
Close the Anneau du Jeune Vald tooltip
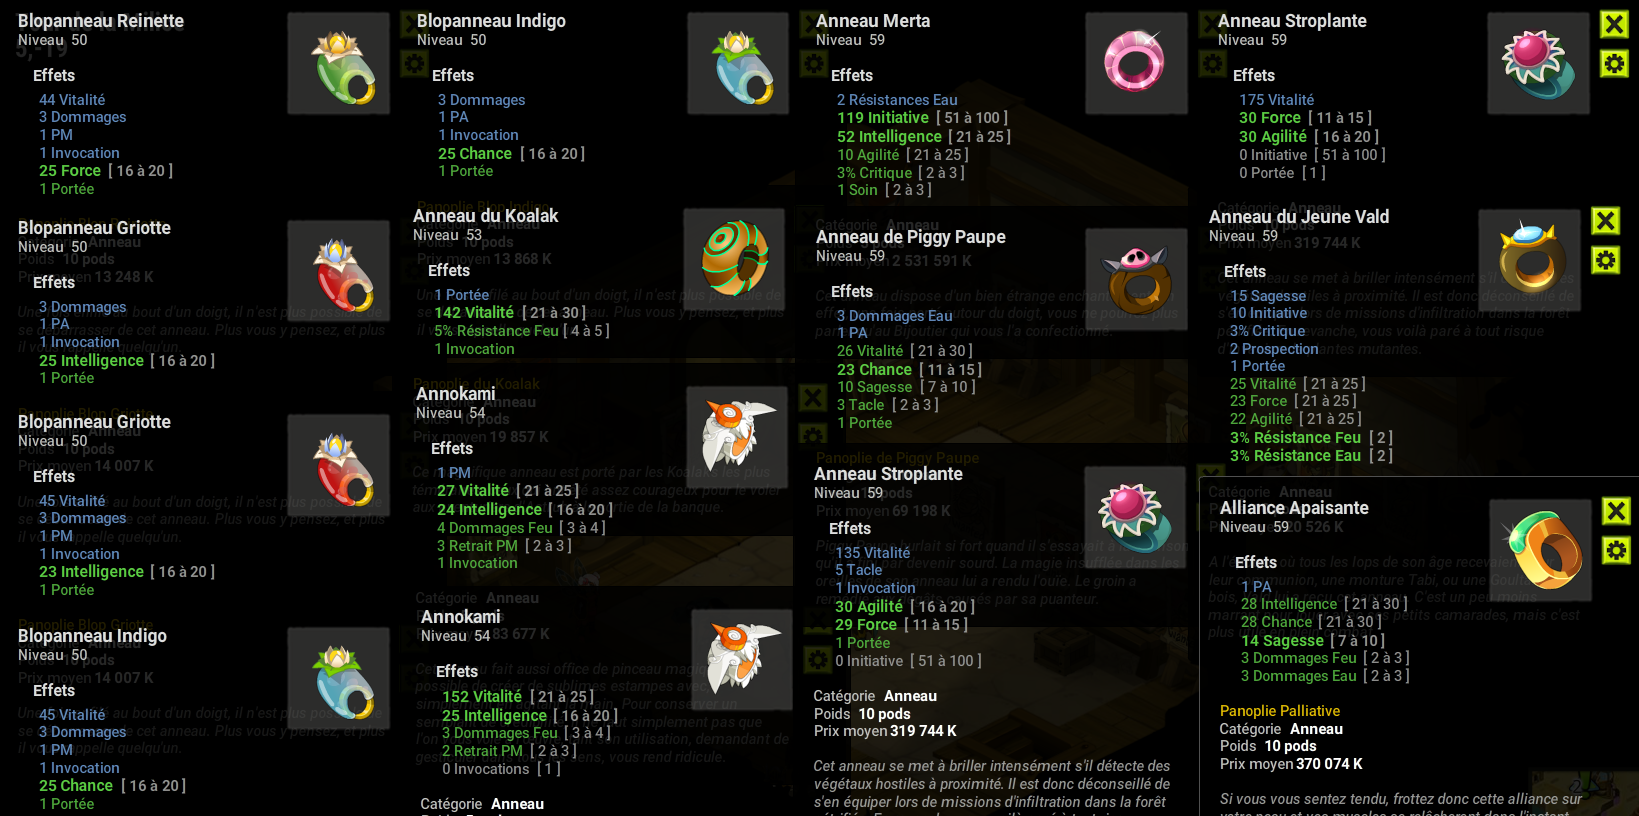pyautogui.click(x=1605, y=221)
